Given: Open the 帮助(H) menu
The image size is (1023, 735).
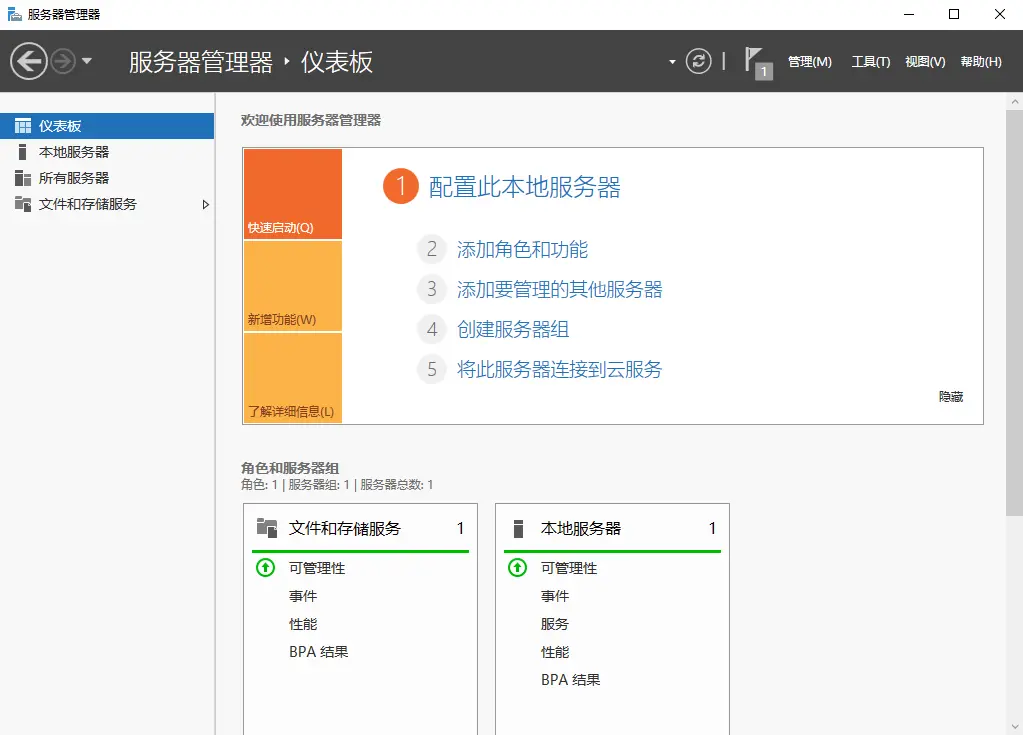Looking at the screenshot, I should pos(981,61).
